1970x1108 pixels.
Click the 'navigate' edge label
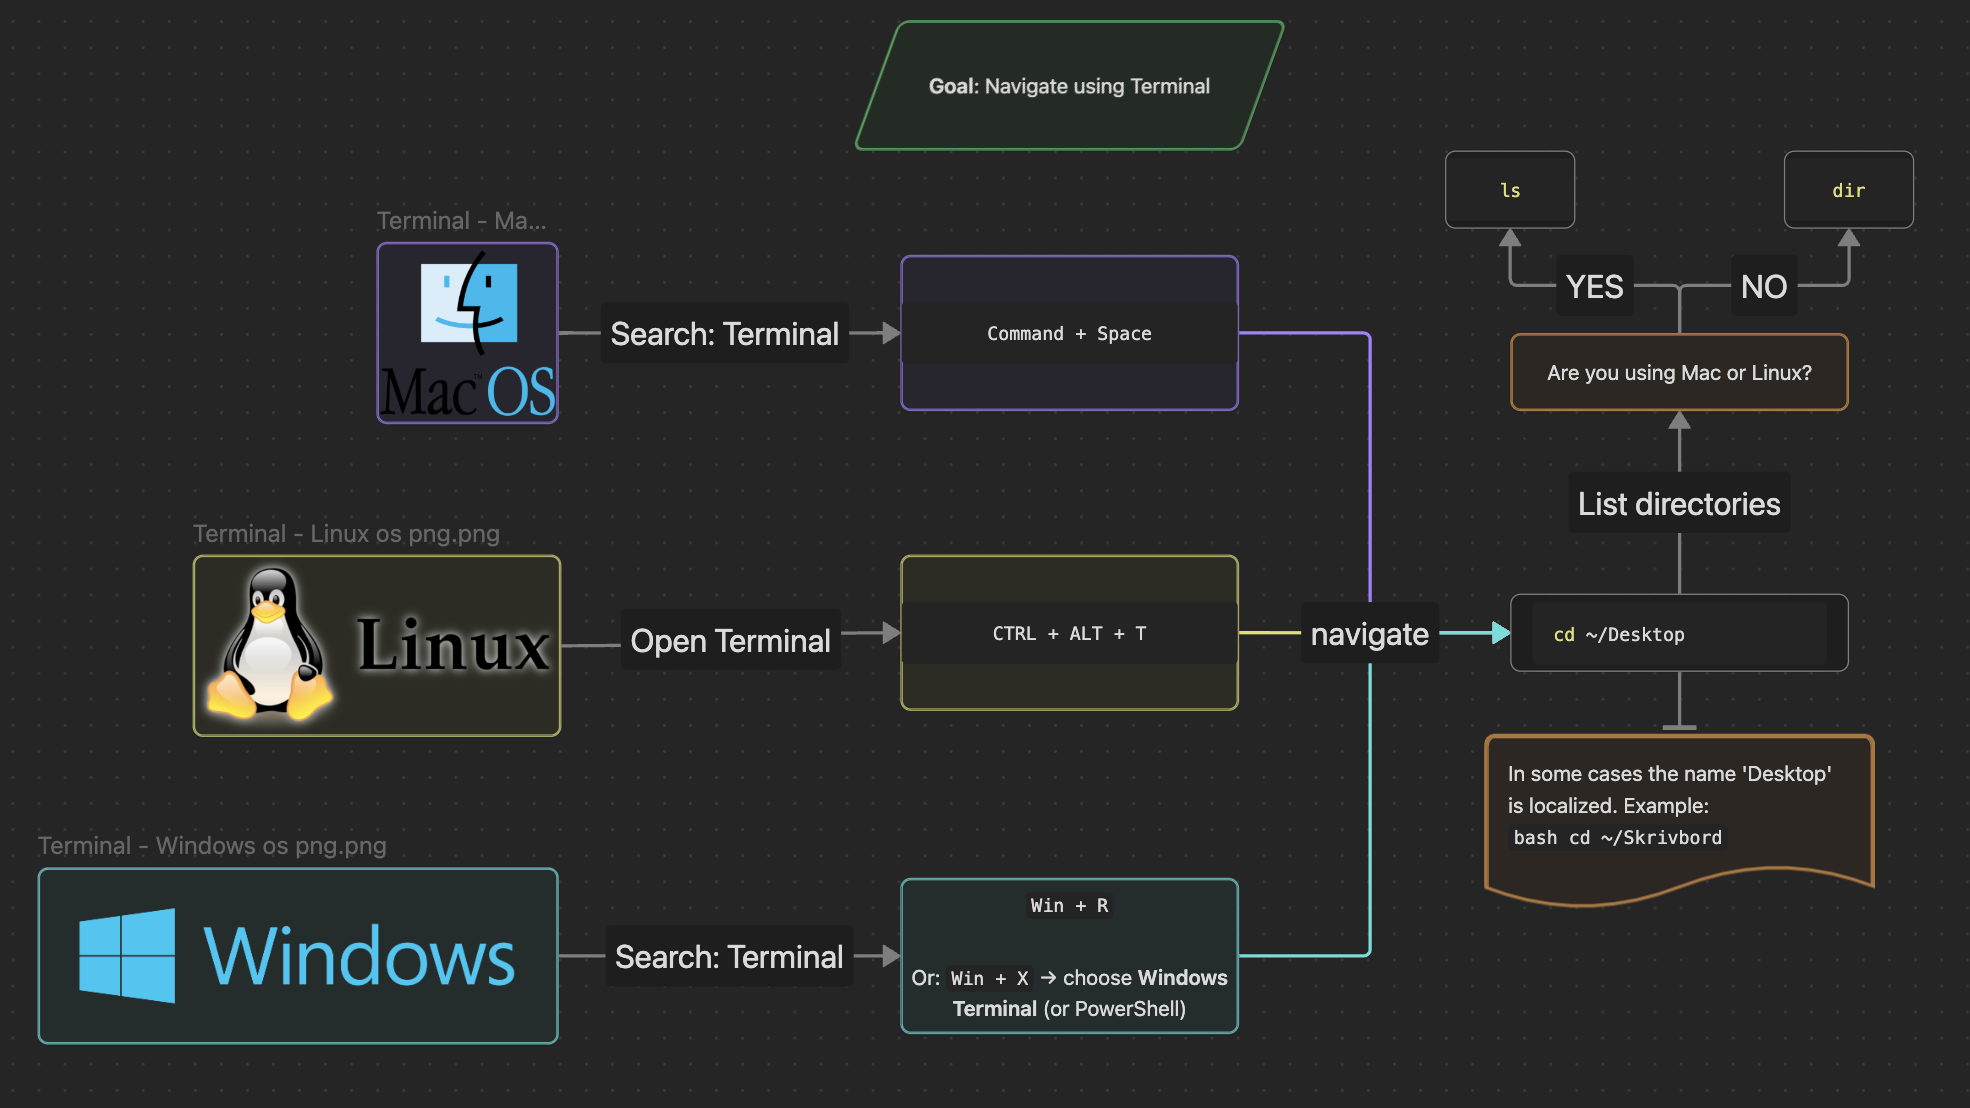1369,633
